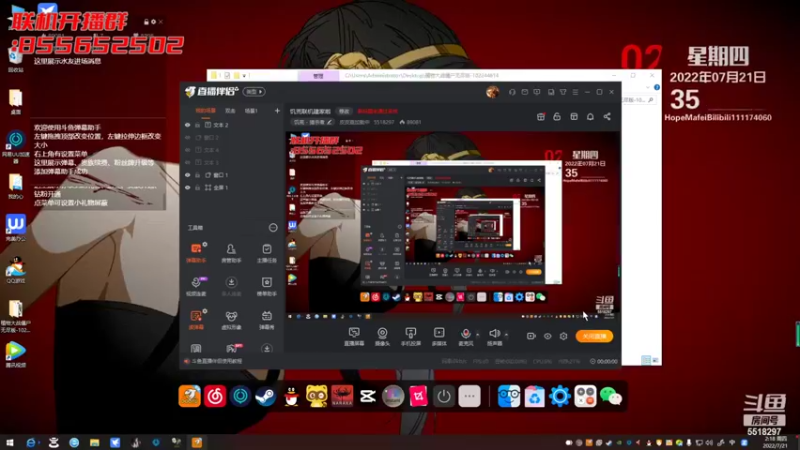Open the filter funnel icon in title bar
The height and width of the screenshot is (450, 800).
563,92
